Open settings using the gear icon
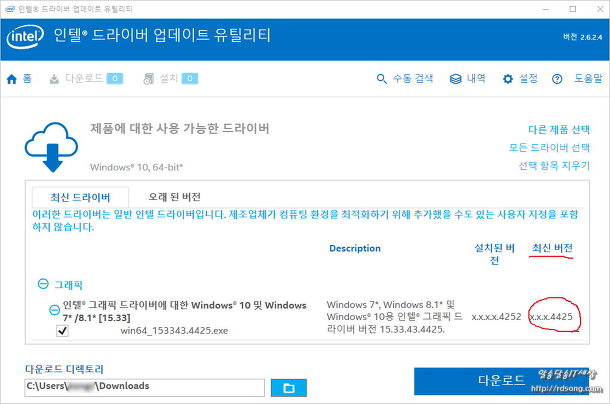610x404 pixels. click(508, 78)
